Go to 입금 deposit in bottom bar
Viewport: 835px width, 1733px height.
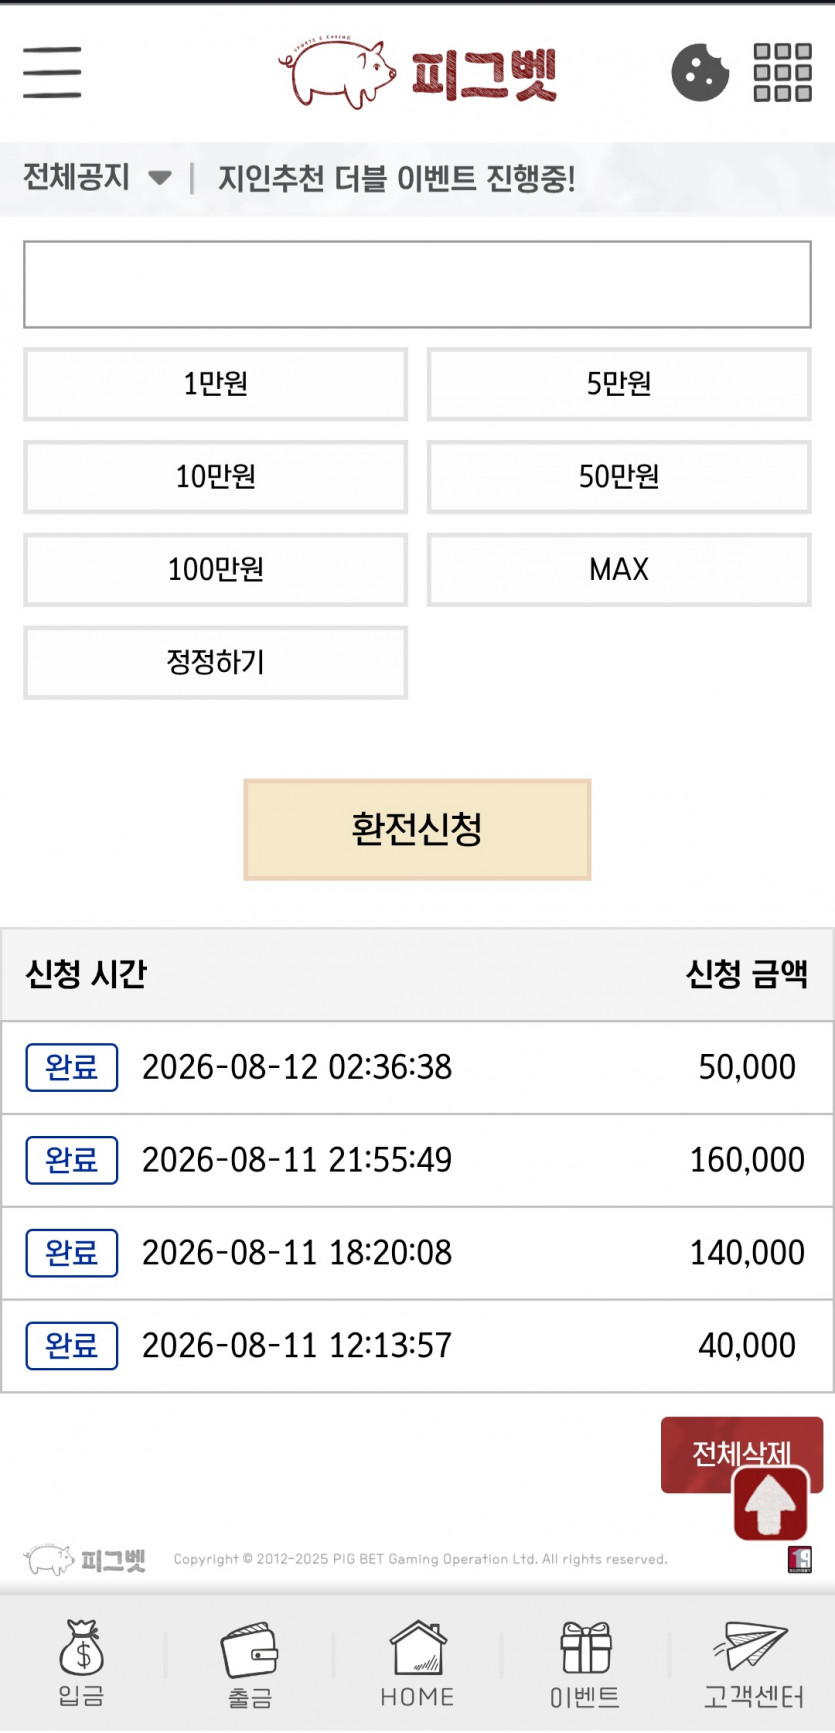click(82, 1662)
